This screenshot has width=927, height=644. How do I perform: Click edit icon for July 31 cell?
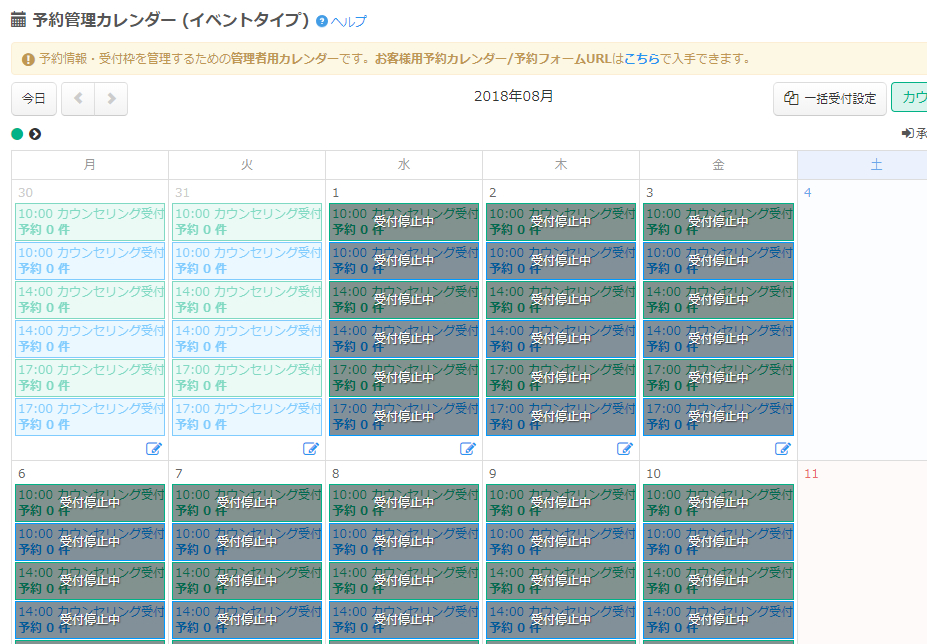(311, 449)
